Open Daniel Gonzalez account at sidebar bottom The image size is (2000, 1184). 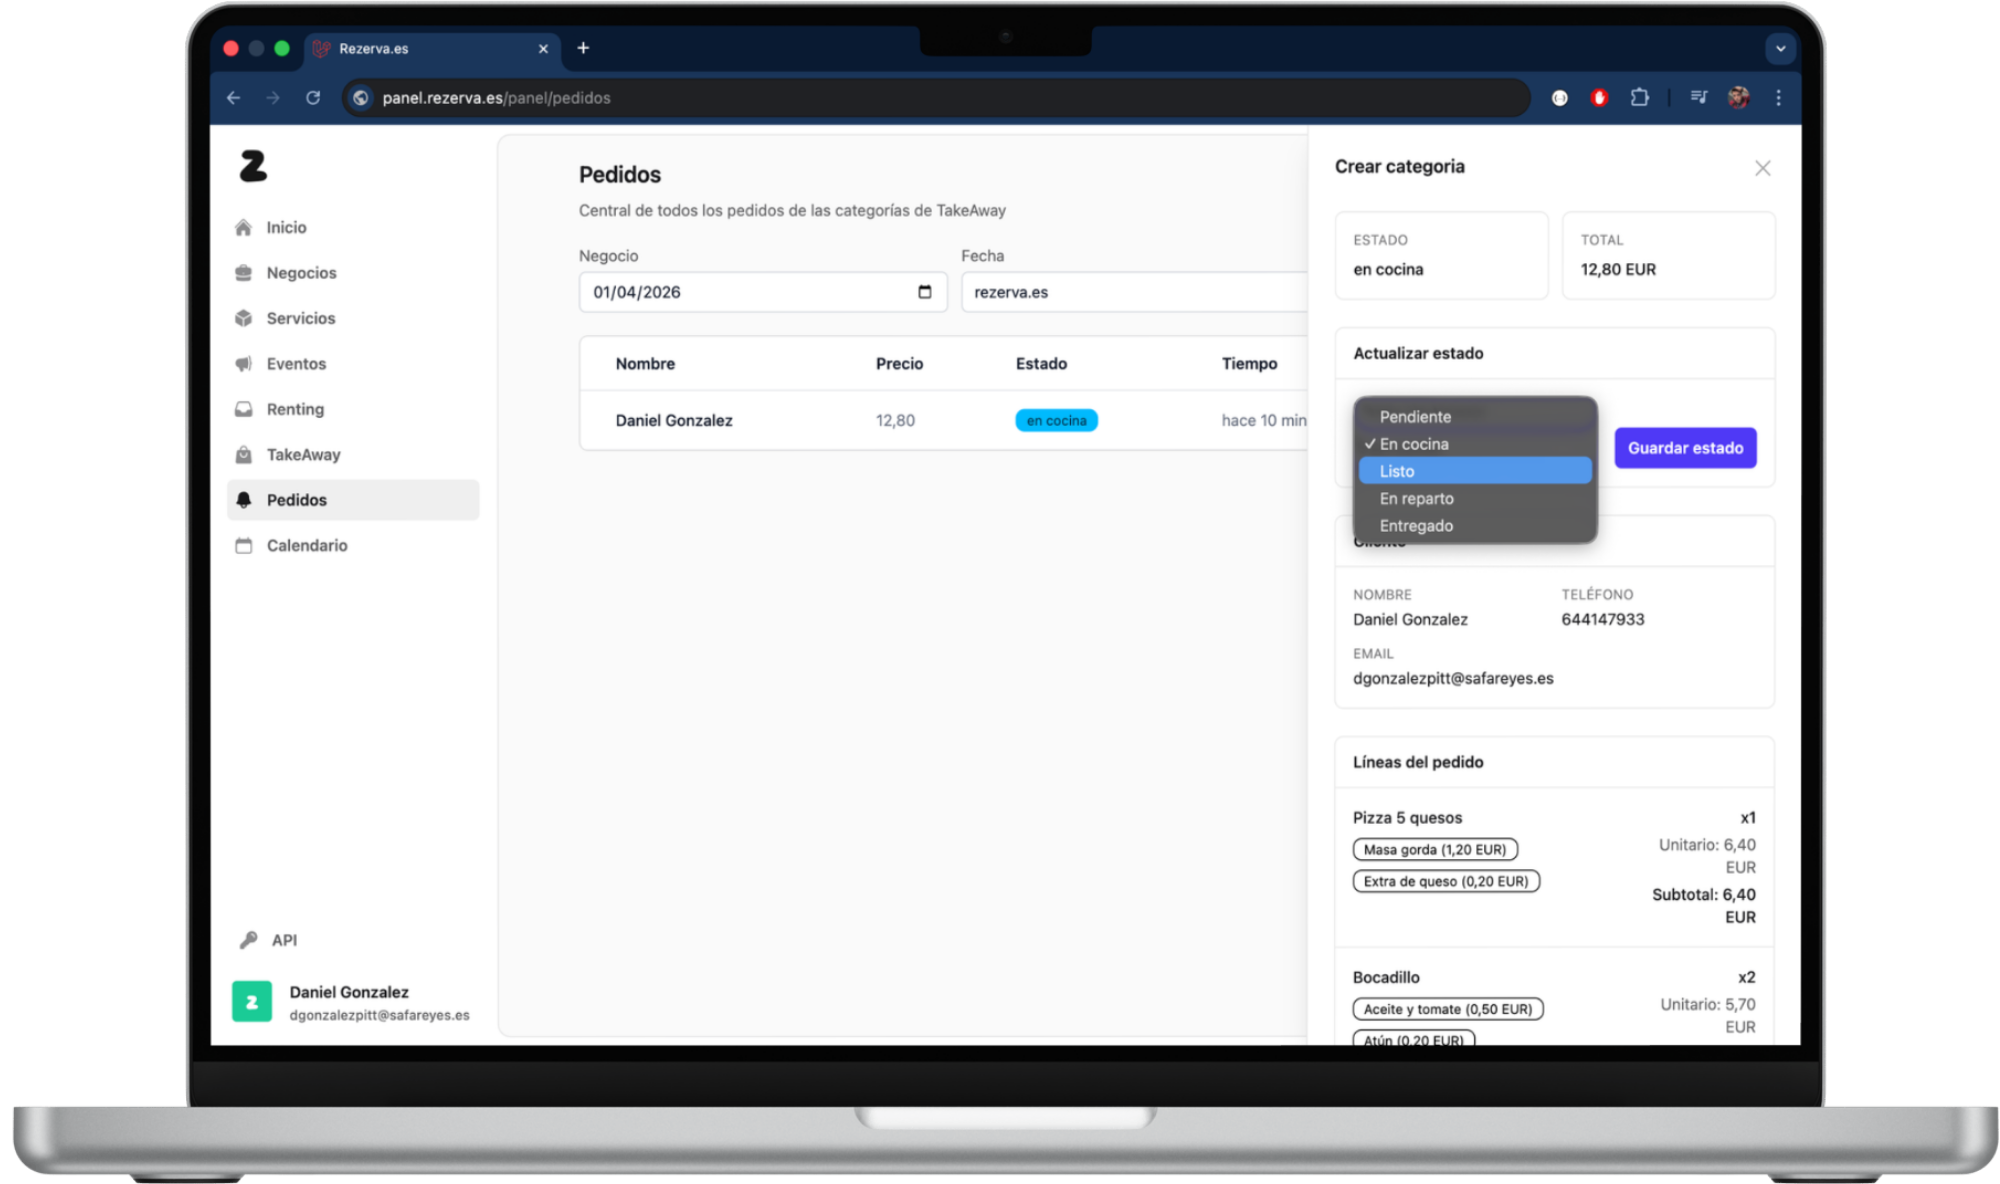352,1002
